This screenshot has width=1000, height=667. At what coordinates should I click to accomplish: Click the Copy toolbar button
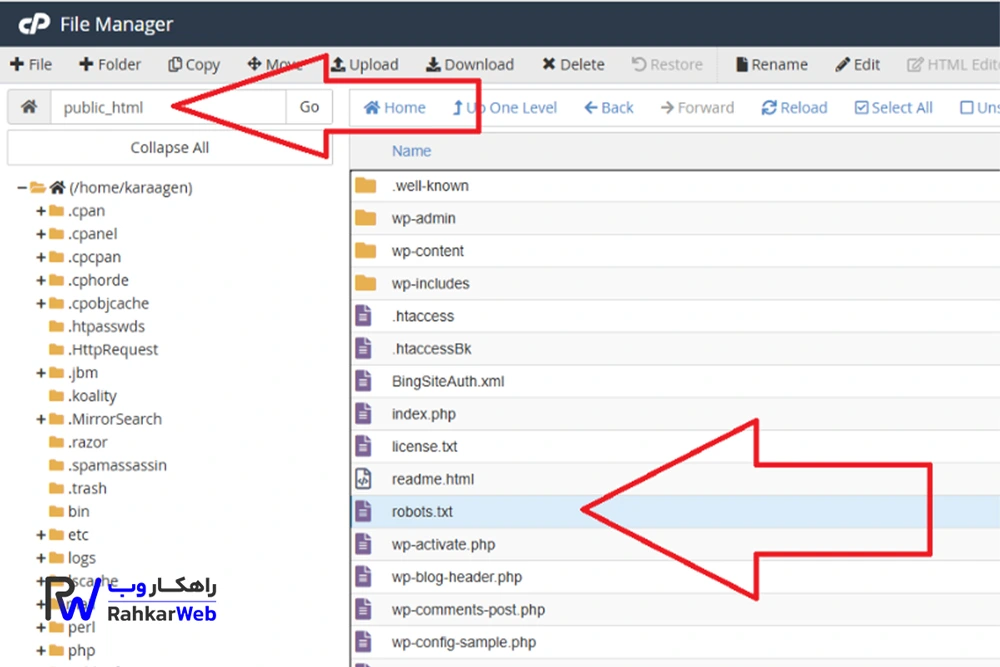pos(194,64)
